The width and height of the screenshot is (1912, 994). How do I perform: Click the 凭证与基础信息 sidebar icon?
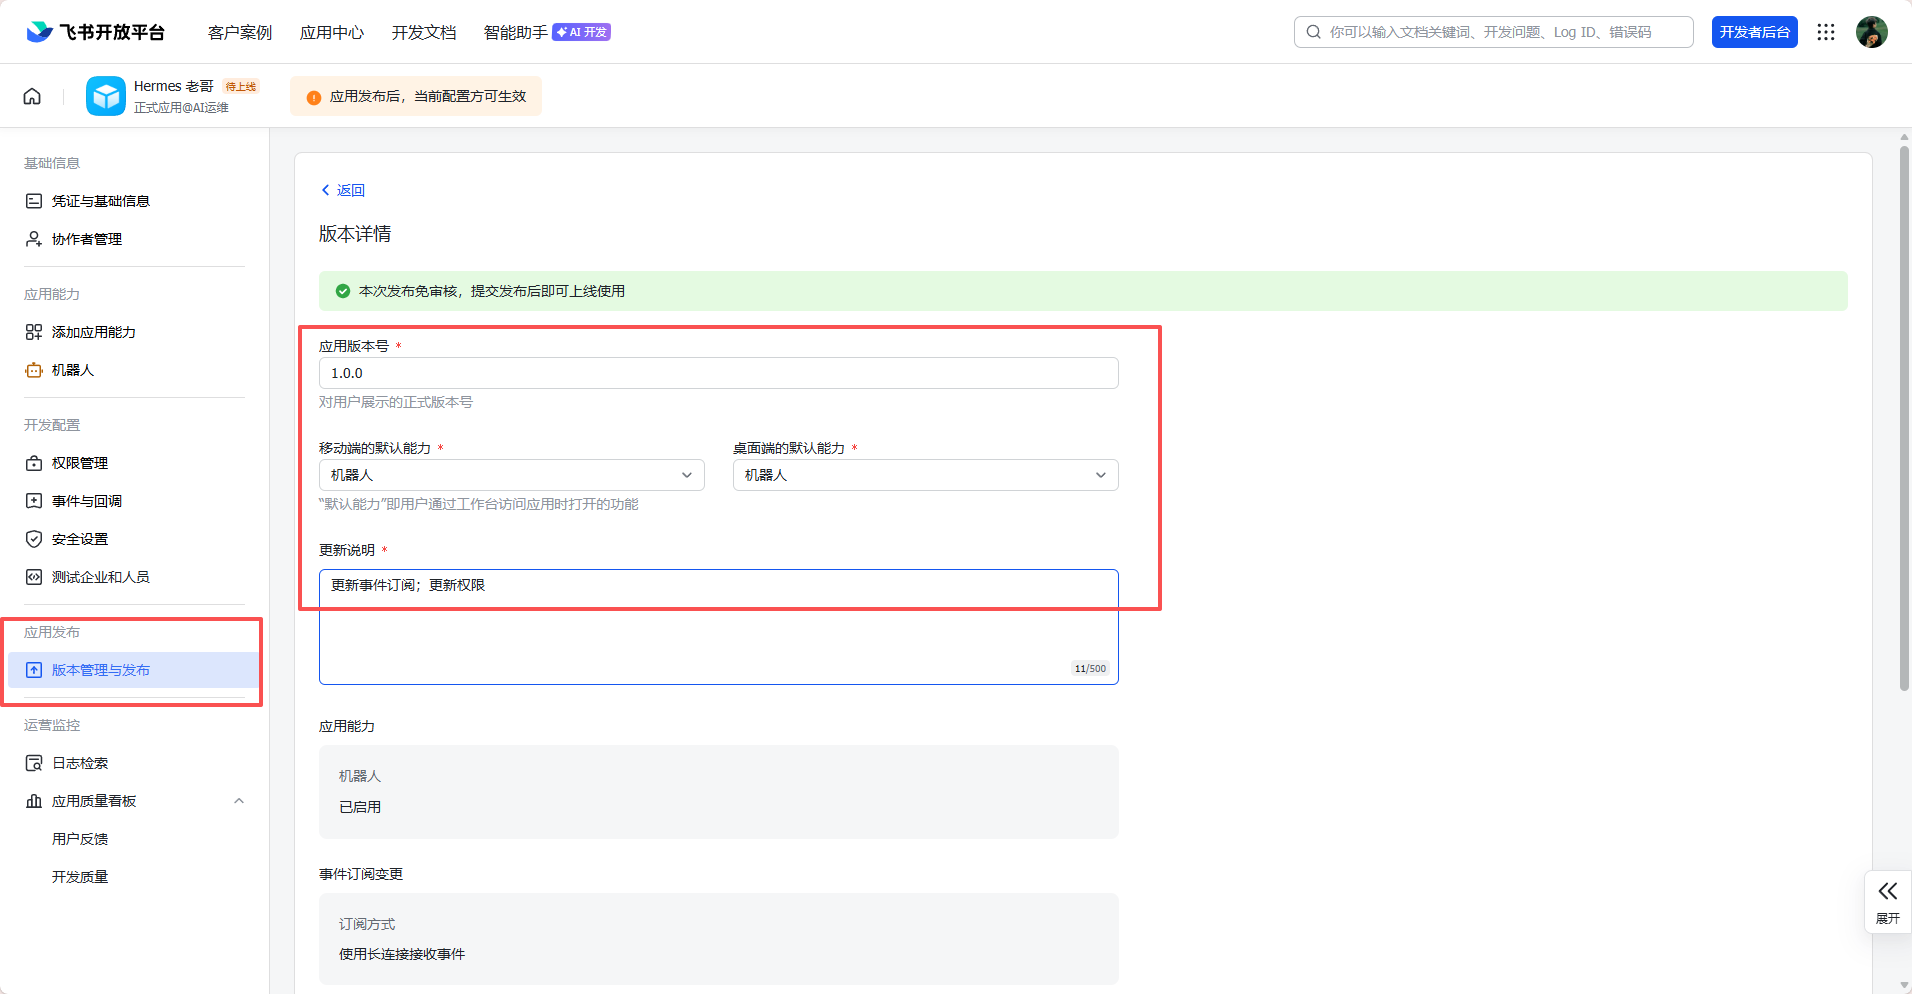[x=34, y=201]
